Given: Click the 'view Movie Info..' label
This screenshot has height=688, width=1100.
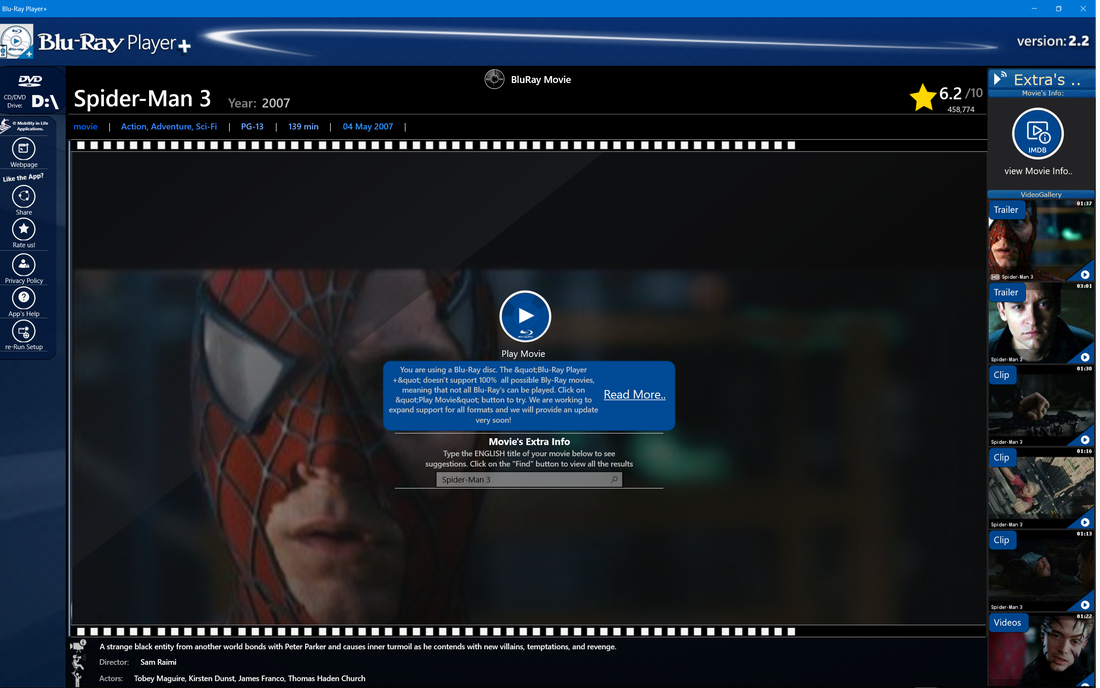Looking at the screenshot, I should click(1038, 171).
